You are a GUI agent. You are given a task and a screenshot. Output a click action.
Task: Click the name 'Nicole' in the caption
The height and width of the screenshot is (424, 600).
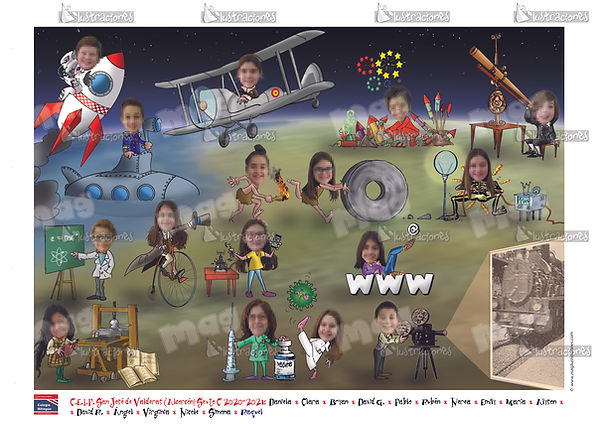coord(189,412)
